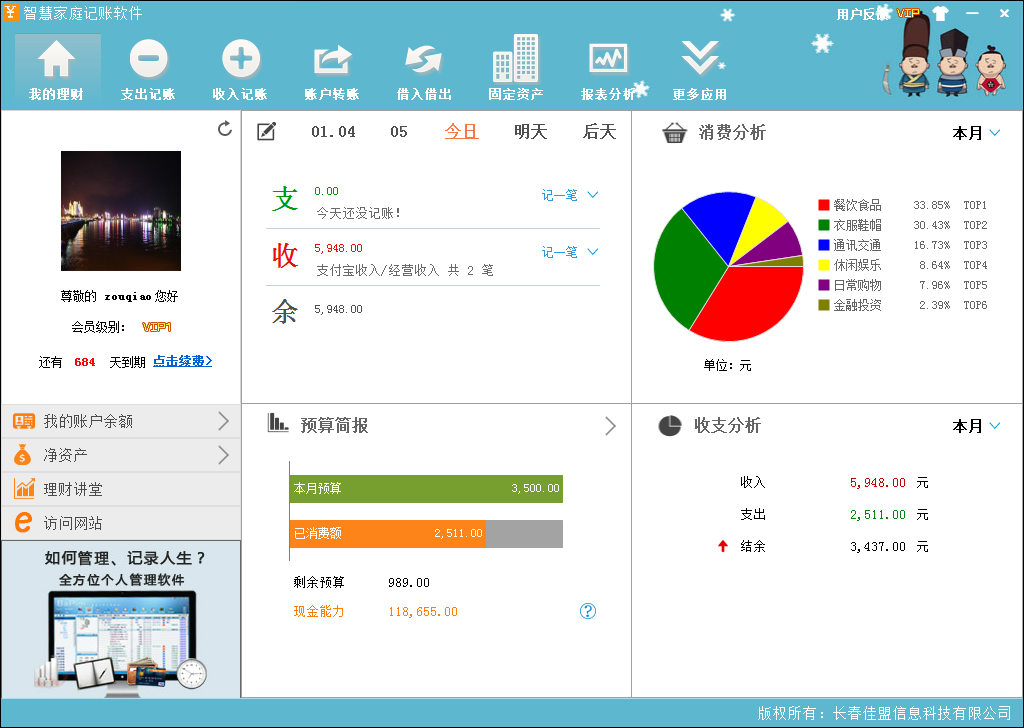Click the help question mark near 现金能力
The width and height of the screenshot is (1024, 728).
pyautogui.click(x=588, y=611)
